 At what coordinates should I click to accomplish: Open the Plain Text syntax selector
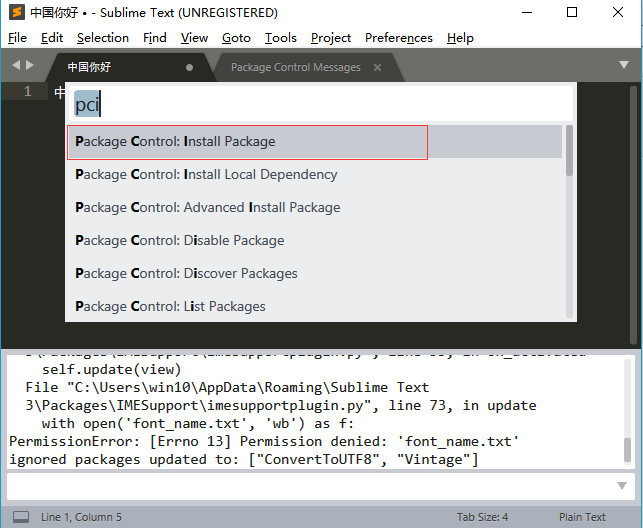[x=582, y=517]
